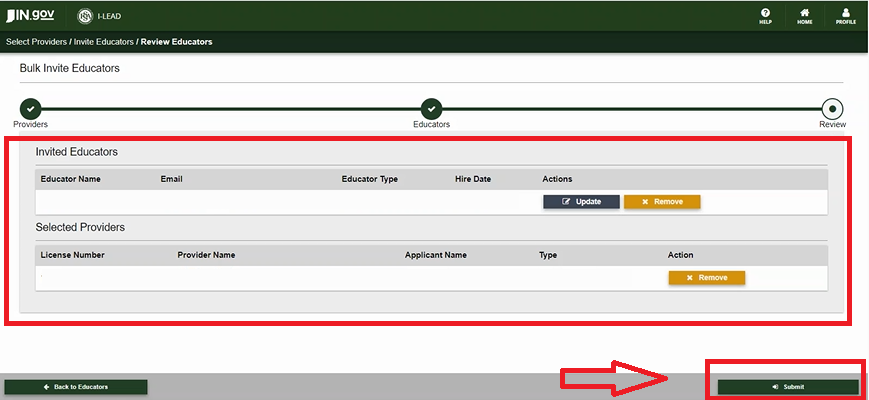Click the Educator Name column header
The width and height of the screenshot is (869, 400).
[70, 179]
